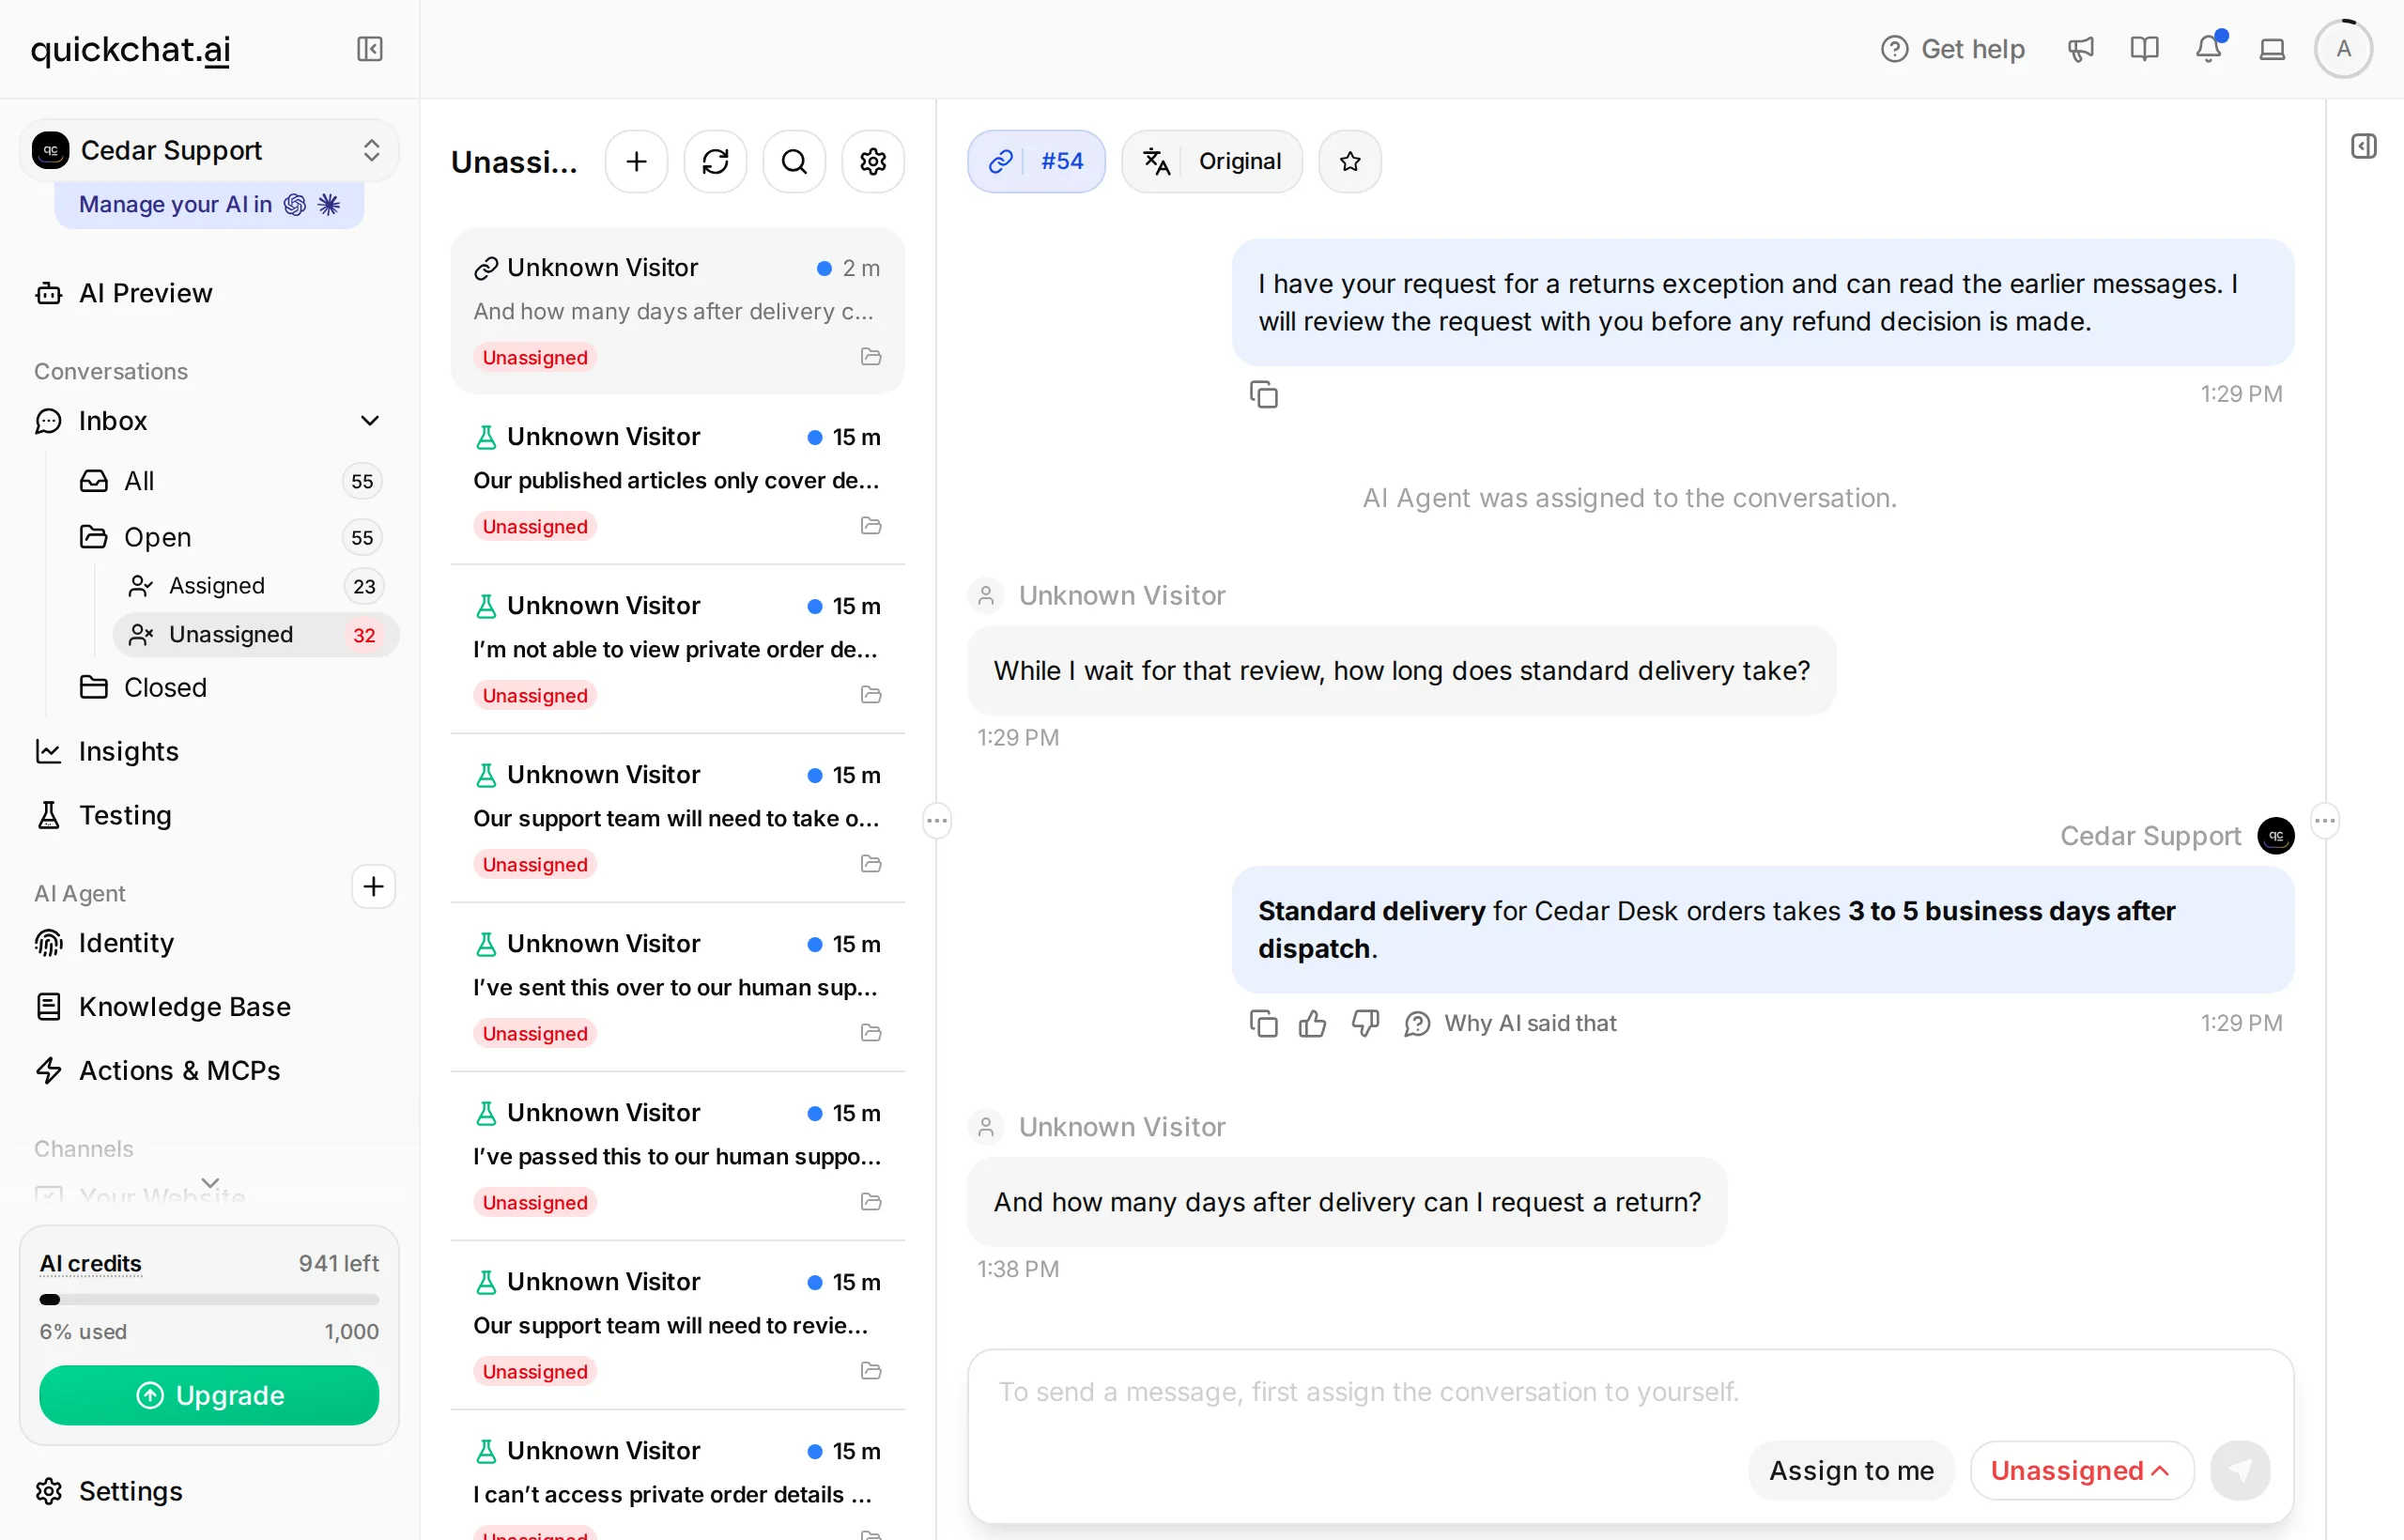The height and width of the screenshot is (1540, 2404).
Task: Refresh the conversation list
Action: (x=716, y=161)
